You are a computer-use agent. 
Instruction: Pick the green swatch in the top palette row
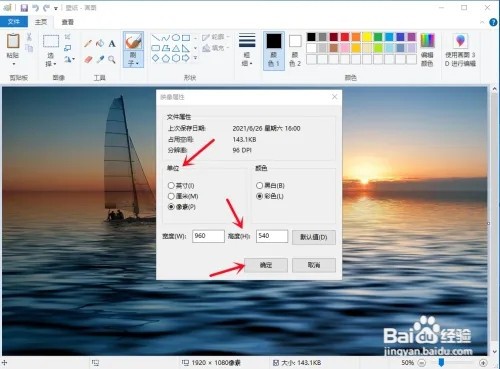[378, 37]
